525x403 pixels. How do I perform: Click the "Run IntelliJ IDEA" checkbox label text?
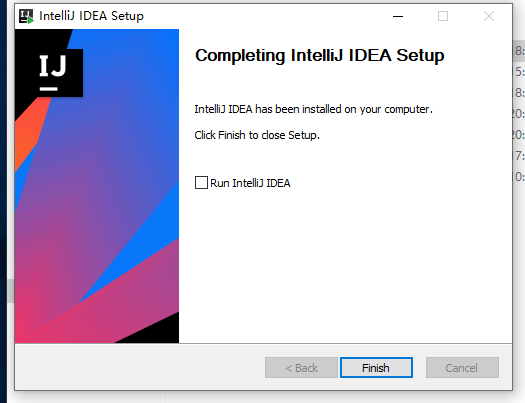click(250, 183)
